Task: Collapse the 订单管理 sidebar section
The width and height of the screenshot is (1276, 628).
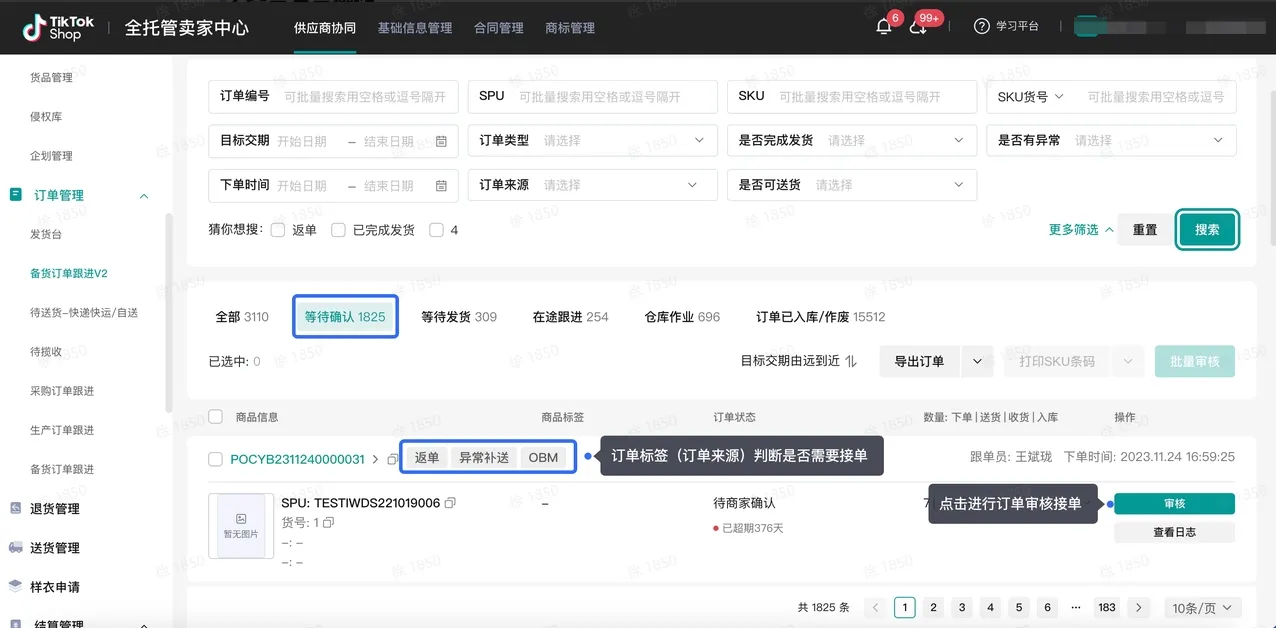Action: (144, 196)
